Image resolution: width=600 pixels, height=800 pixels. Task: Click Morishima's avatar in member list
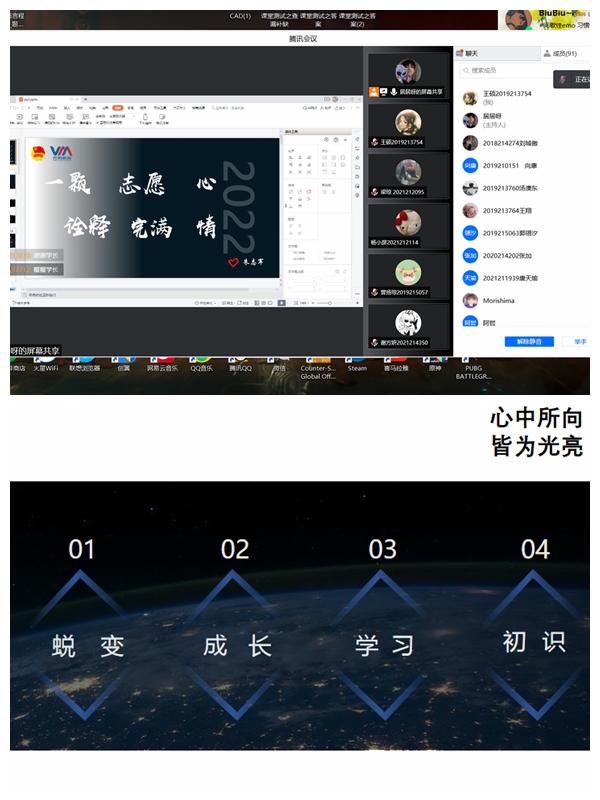pyautogui.click(x=470, y=300)
